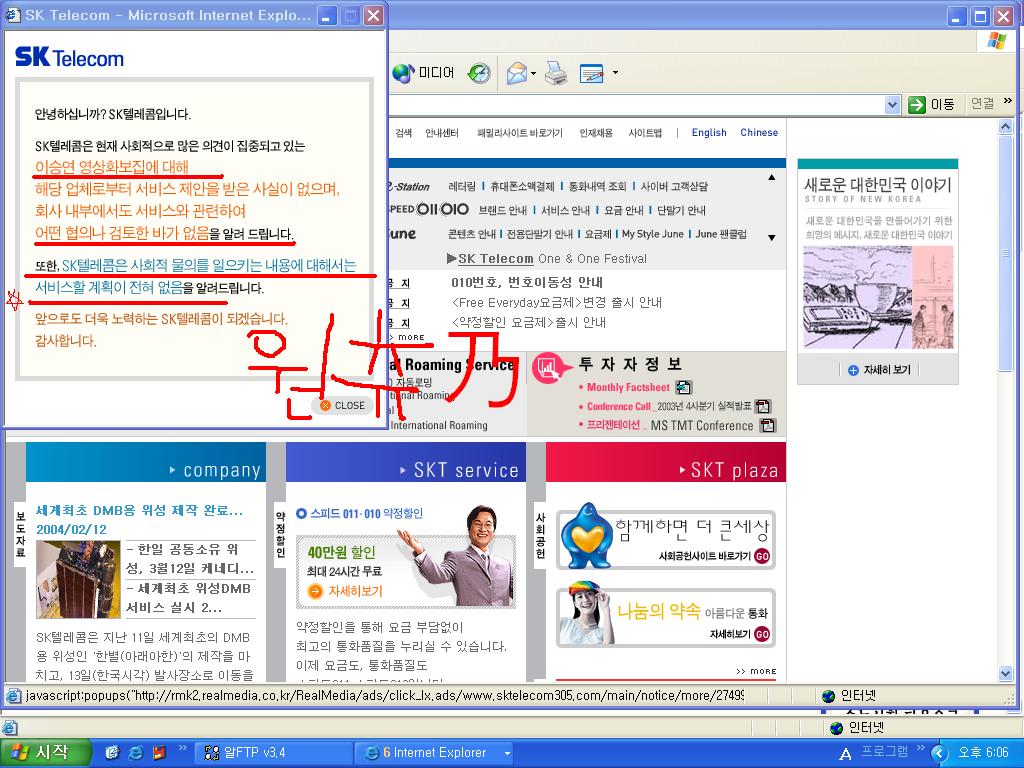Click the page scrollbar down arrow

(x=1006, y=674)
